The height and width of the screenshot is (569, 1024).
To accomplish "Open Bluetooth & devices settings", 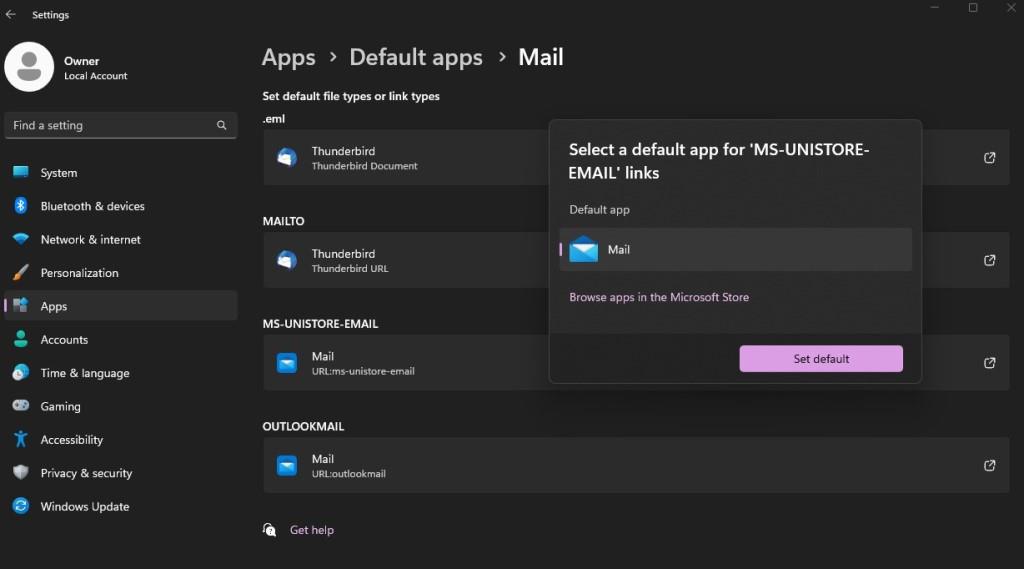I will pyautogui.click(x=121, y=206).
